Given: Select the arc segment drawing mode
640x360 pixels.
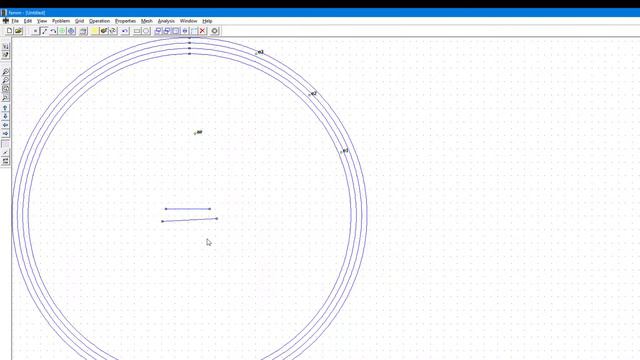Looking at the screenshot, I should (x=53, y=31).
